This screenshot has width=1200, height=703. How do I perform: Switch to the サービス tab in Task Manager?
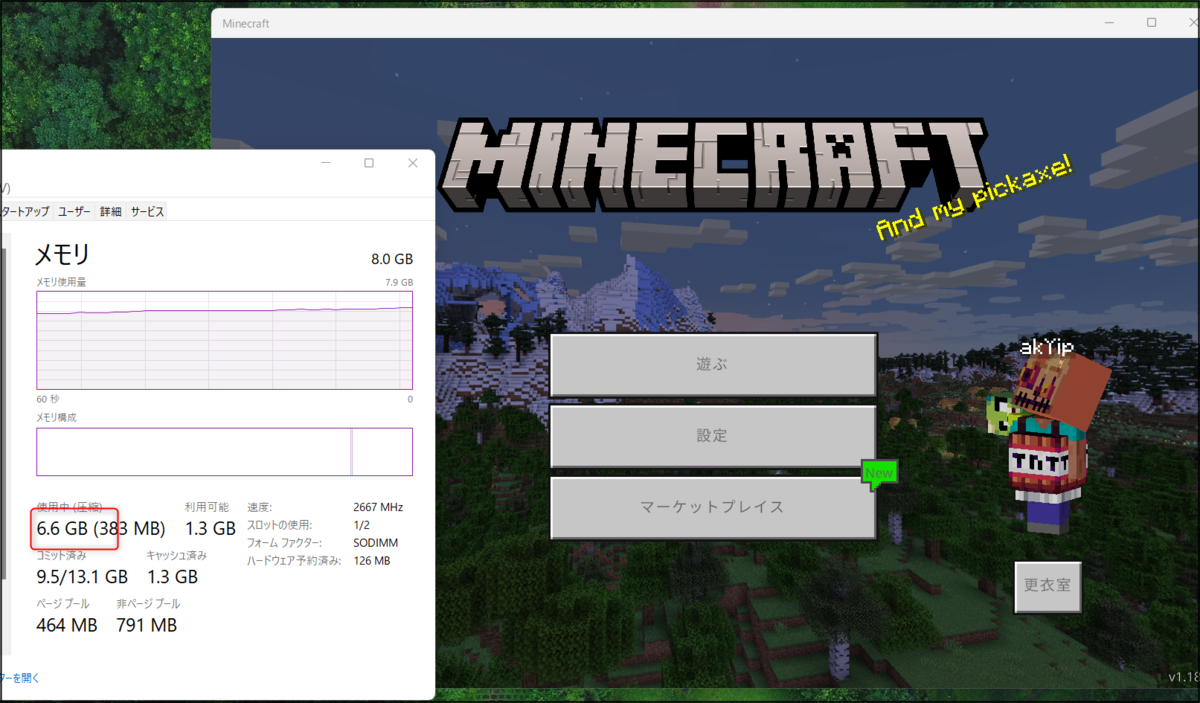click(147, 212)
